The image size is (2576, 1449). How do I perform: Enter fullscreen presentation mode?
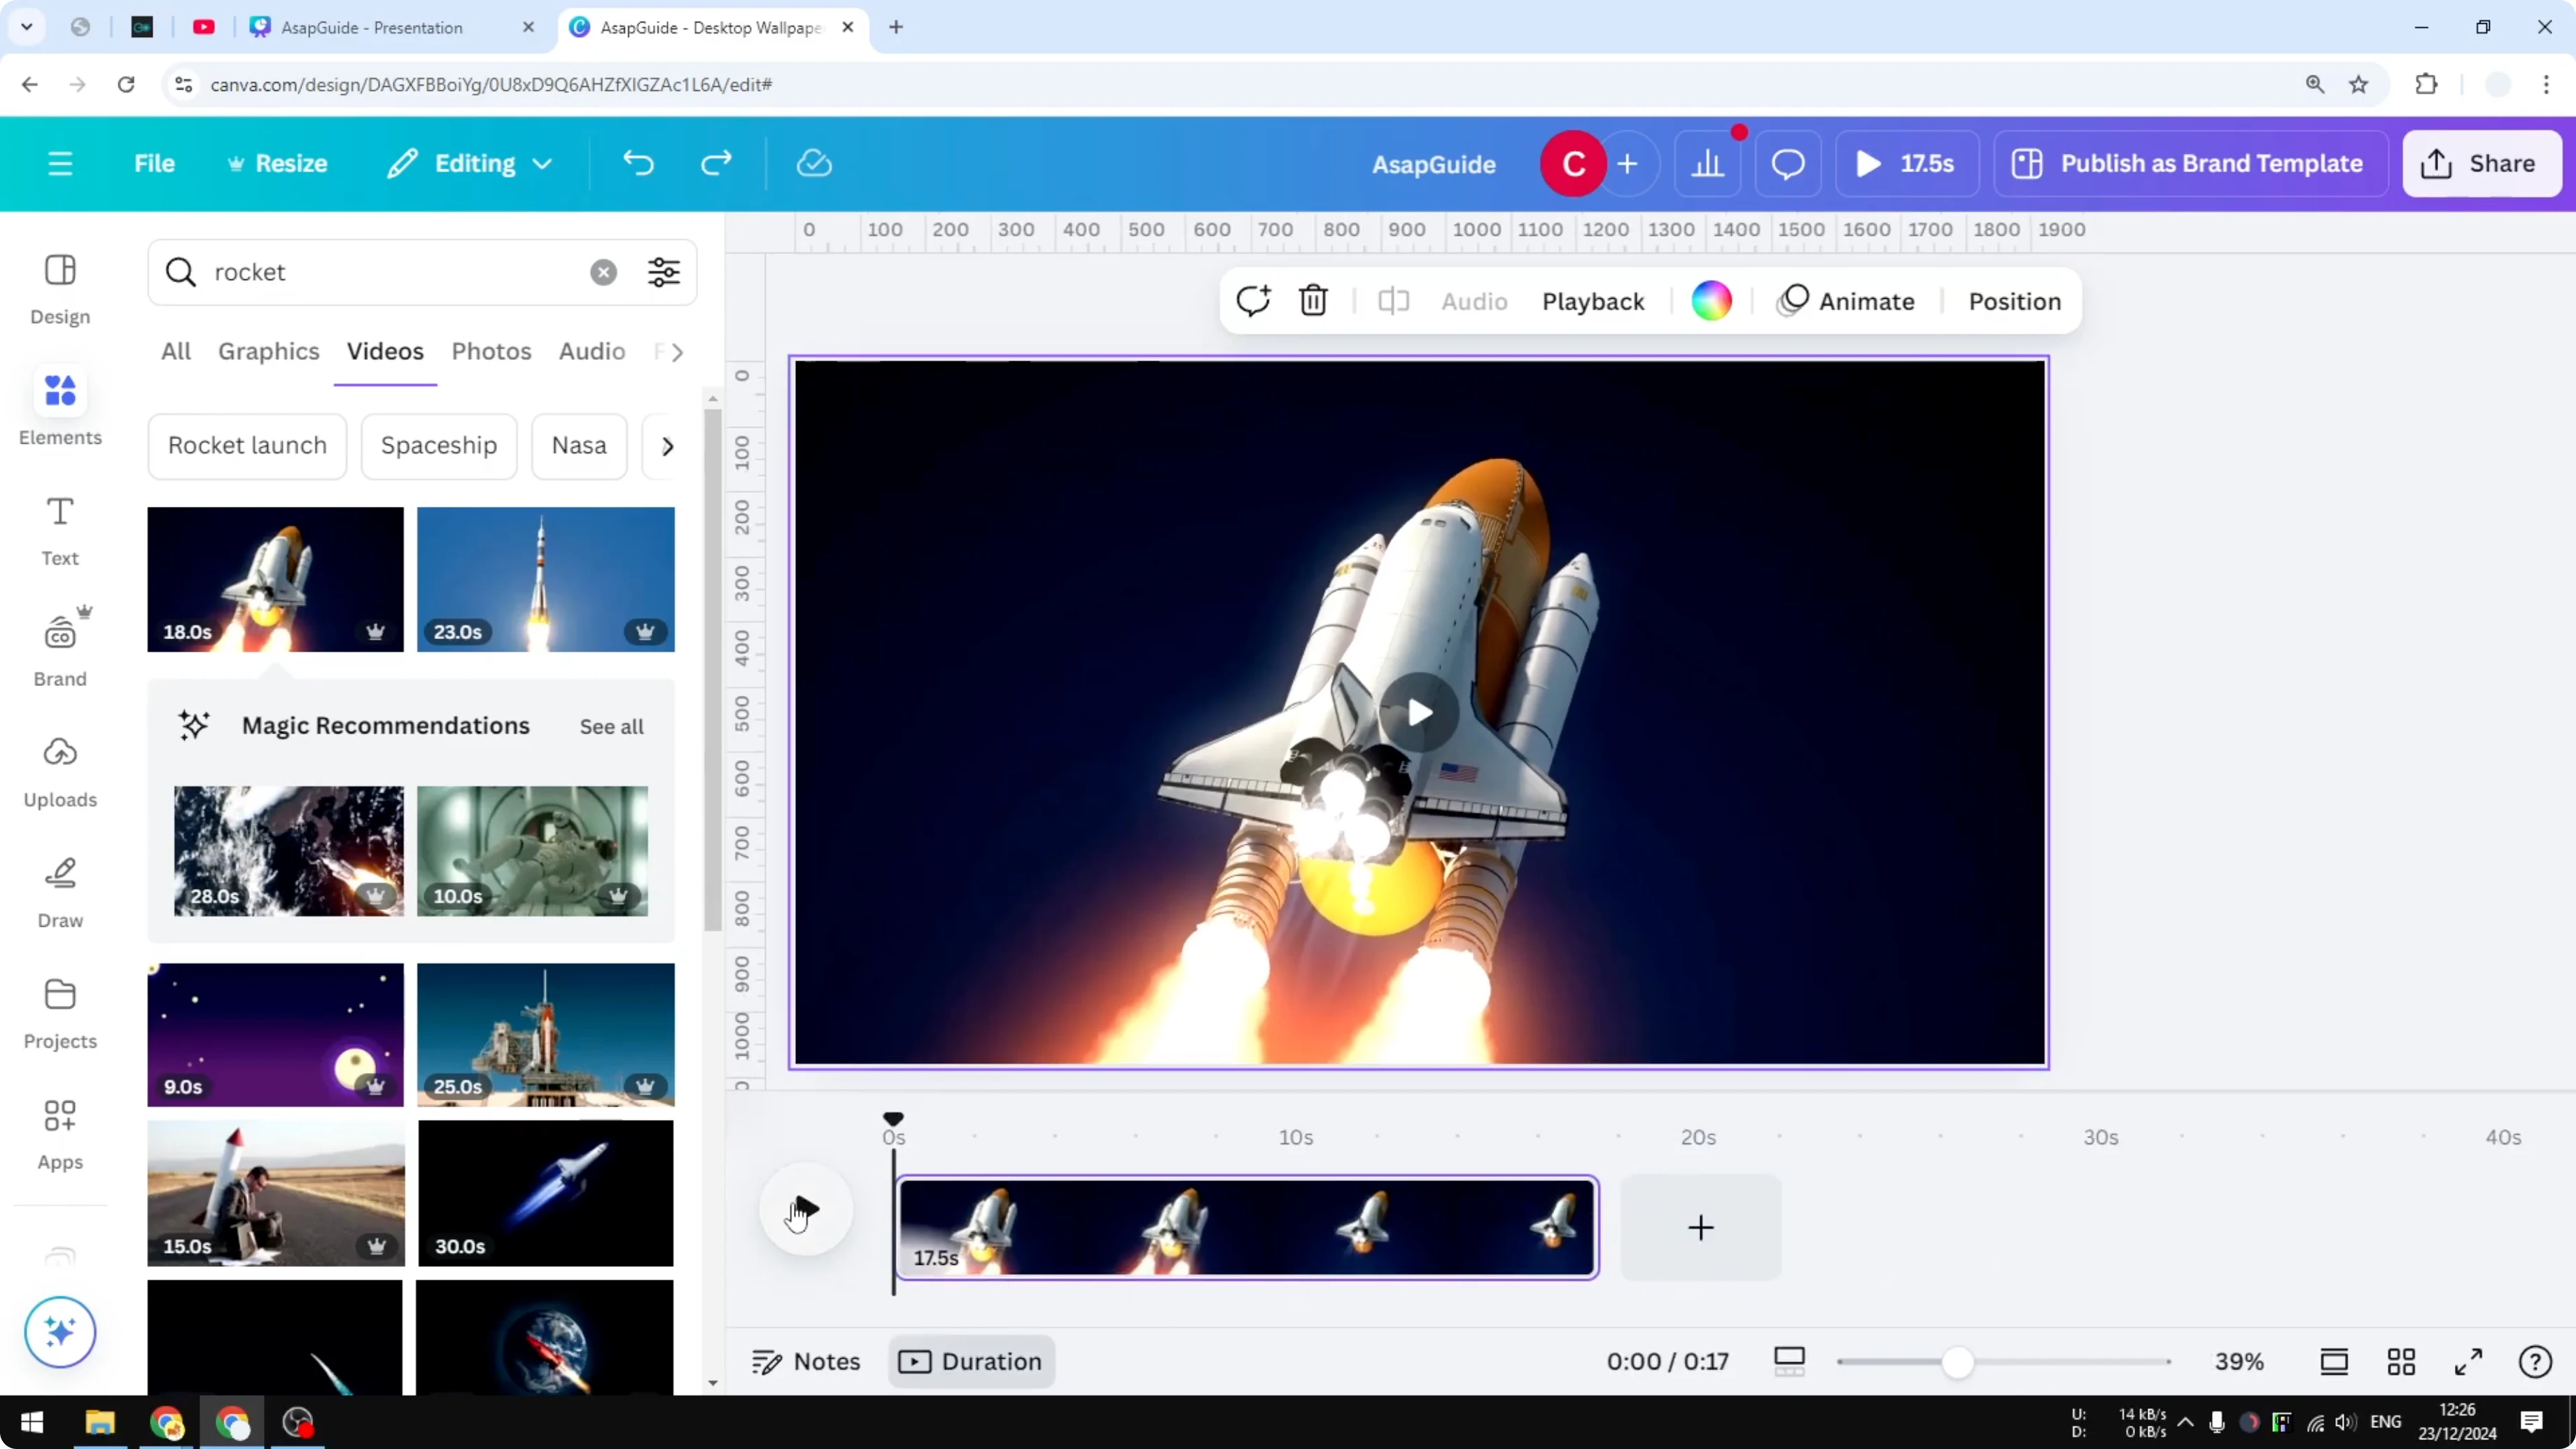2468,1361
